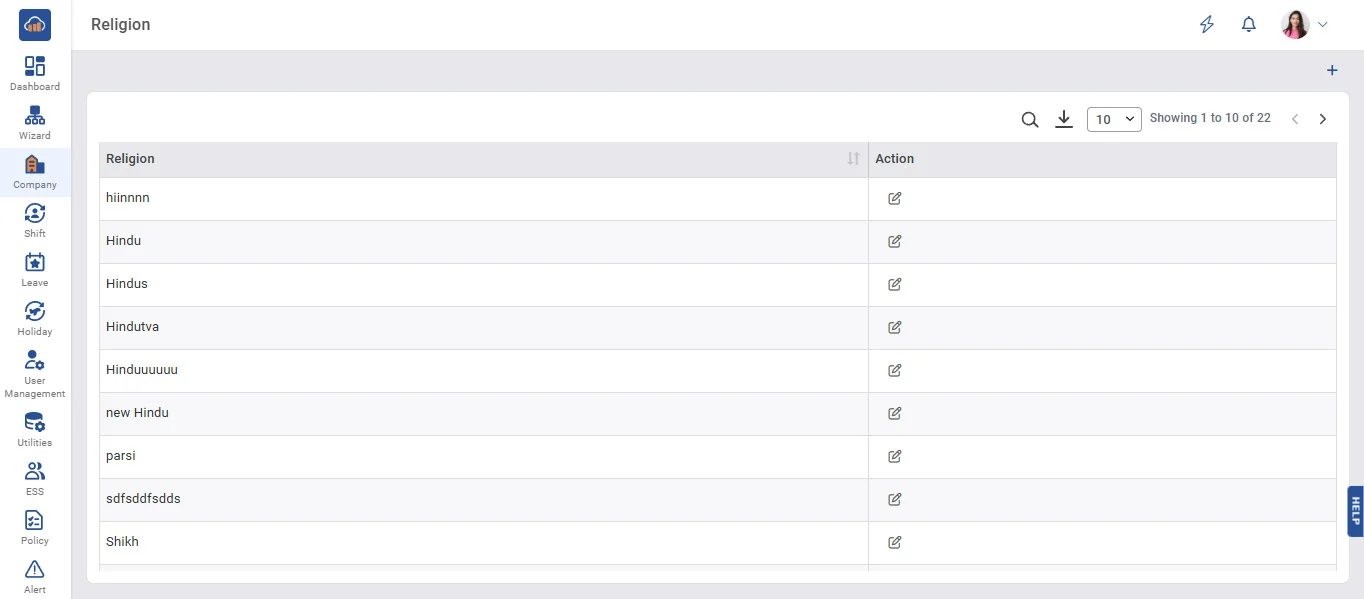Sort the Religion column

click(853, 159)
